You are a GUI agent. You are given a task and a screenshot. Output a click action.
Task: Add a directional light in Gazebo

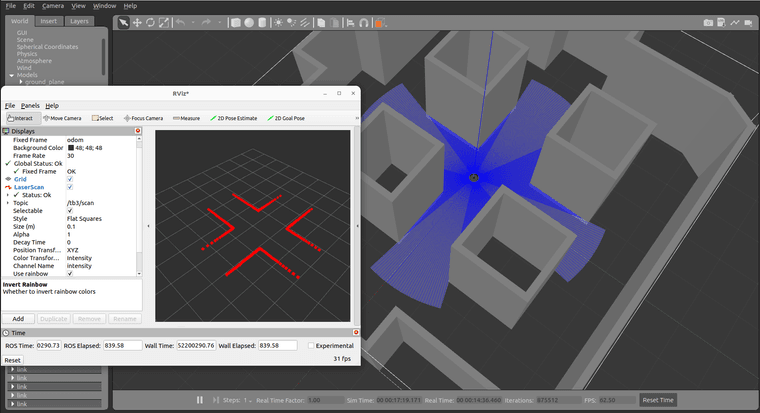[x=304, y=23]
